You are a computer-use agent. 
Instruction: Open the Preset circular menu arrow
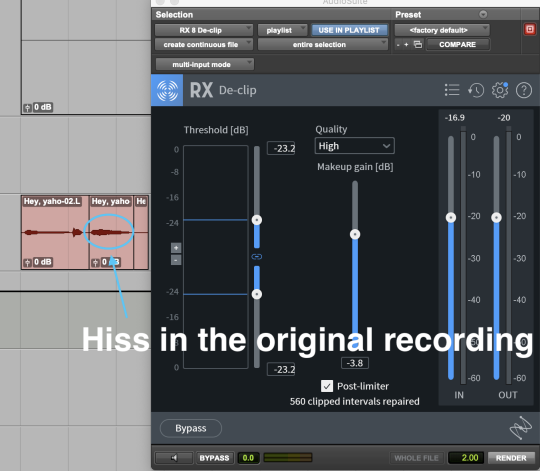pyautogui.click(x=483, y=14)
